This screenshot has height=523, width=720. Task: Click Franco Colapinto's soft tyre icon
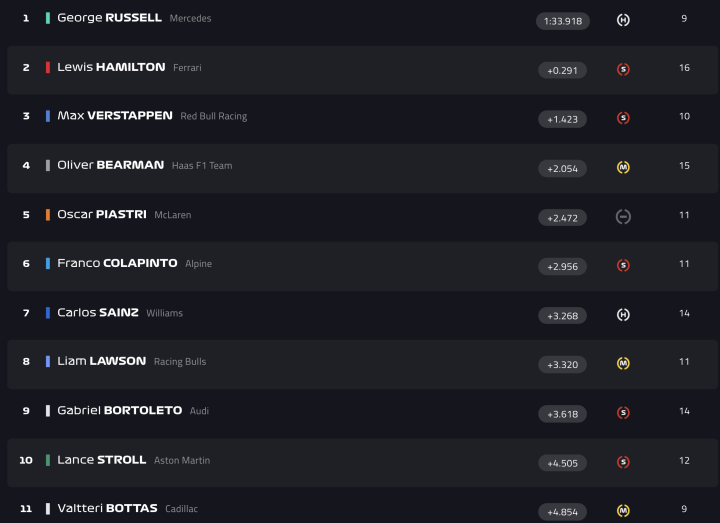[x=623, y=266]
